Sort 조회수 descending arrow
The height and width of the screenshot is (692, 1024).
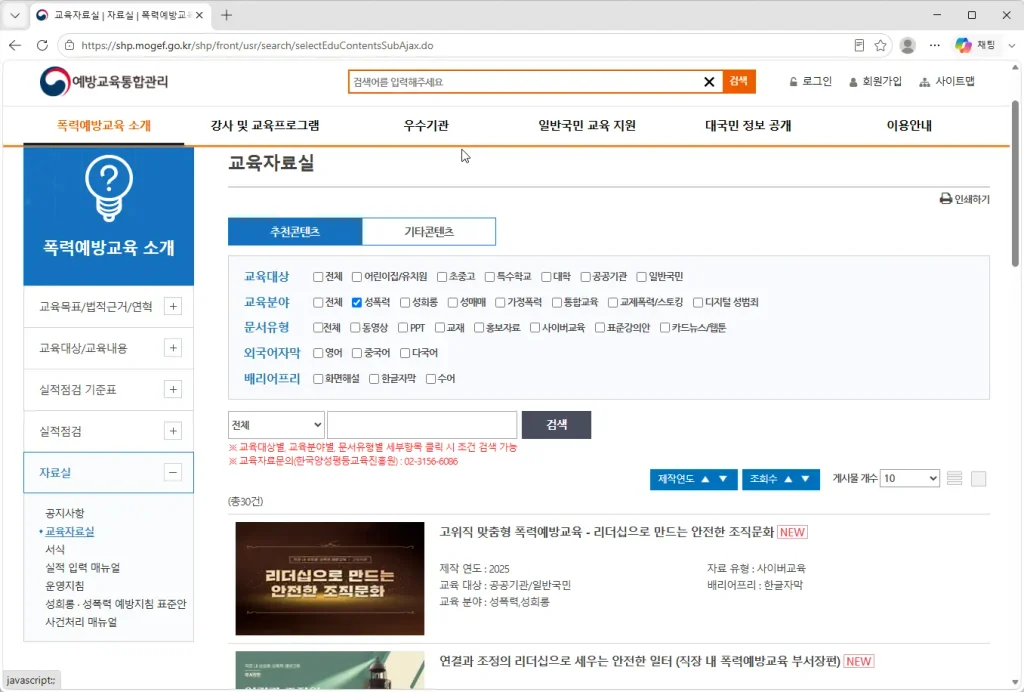805,479
